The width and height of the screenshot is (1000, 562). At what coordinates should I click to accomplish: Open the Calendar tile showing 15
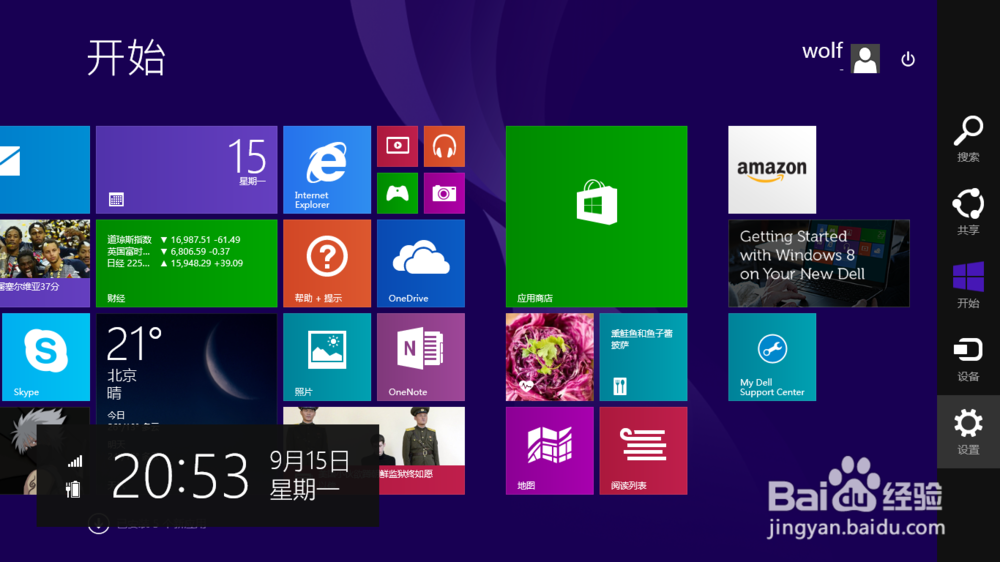click(x=186, y=170)
